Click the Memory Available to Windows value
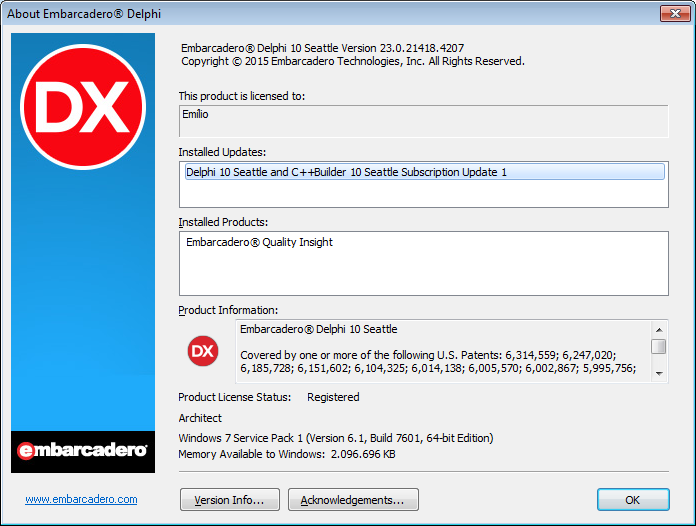The width and height of the screenshot is (696, 526). pyautogui.click(x=363, y=454)
